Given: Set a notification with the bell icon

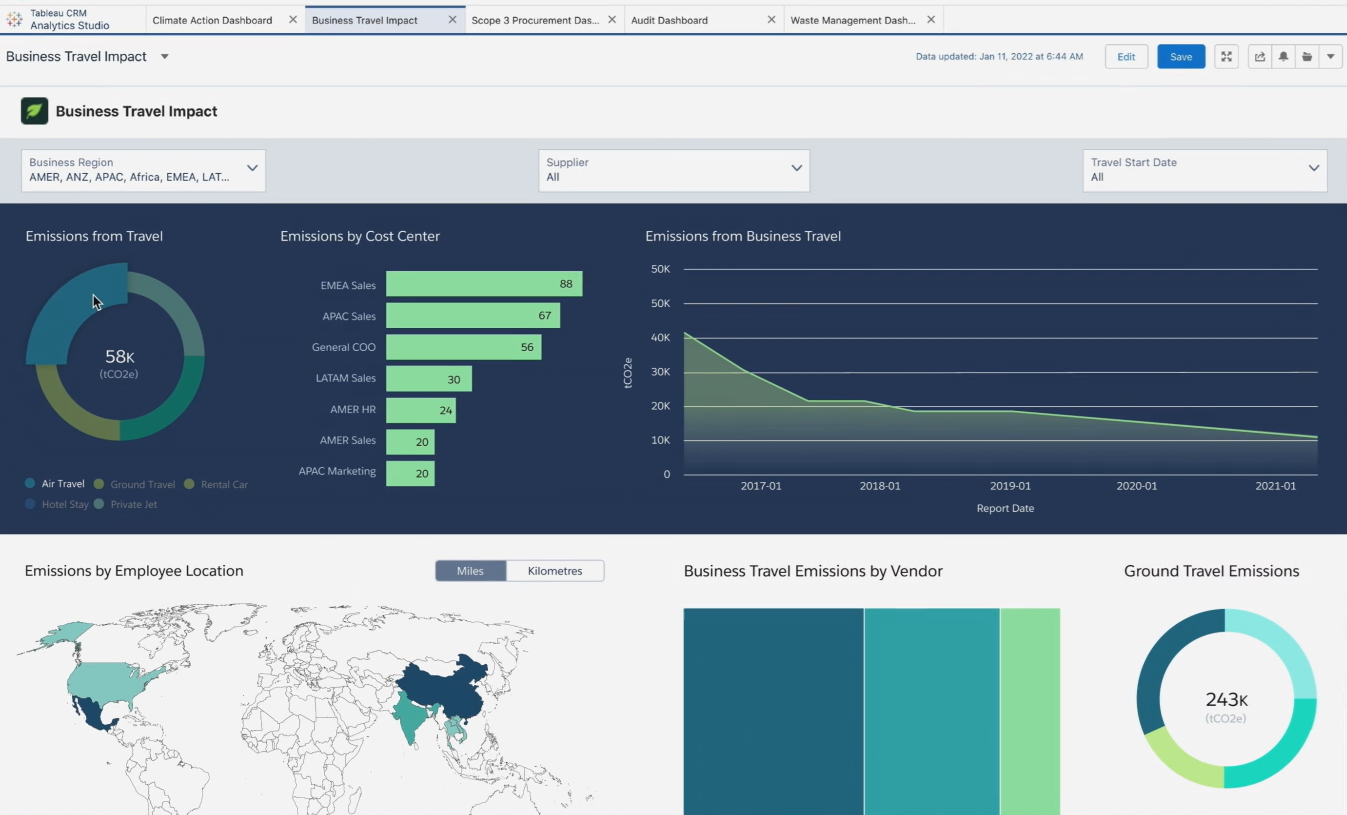Looking at the screenshot, I should pyautogui.click(x=1283, y=56).
